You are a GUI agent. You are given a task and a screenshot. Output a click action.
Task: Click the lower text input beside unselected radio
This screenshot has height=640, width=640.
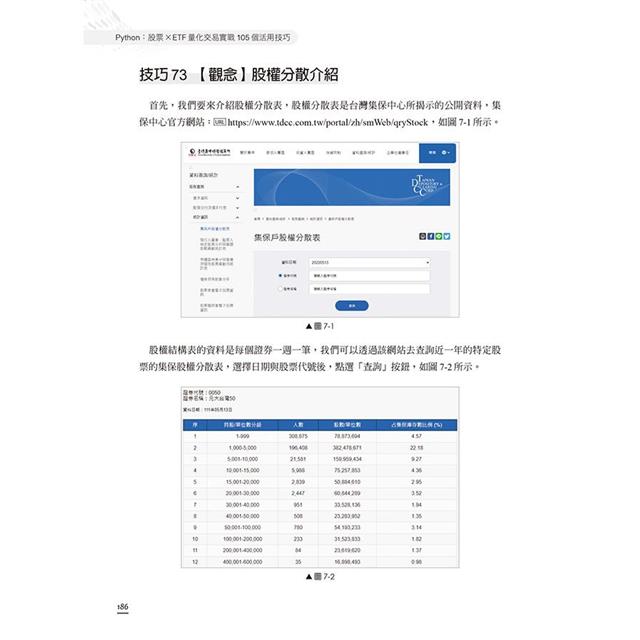tap(369, 289)
